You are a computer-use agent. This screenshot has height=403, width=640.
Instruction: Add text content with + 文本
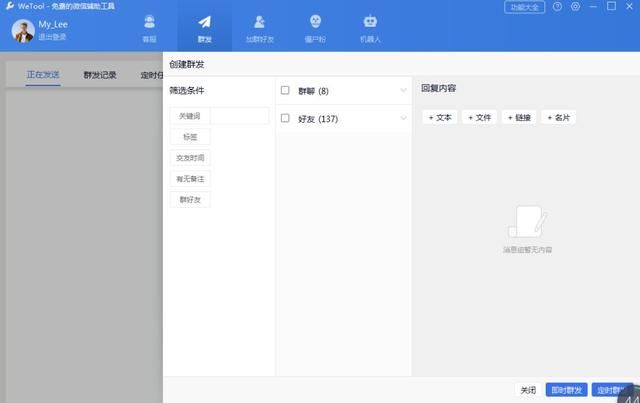440,118
